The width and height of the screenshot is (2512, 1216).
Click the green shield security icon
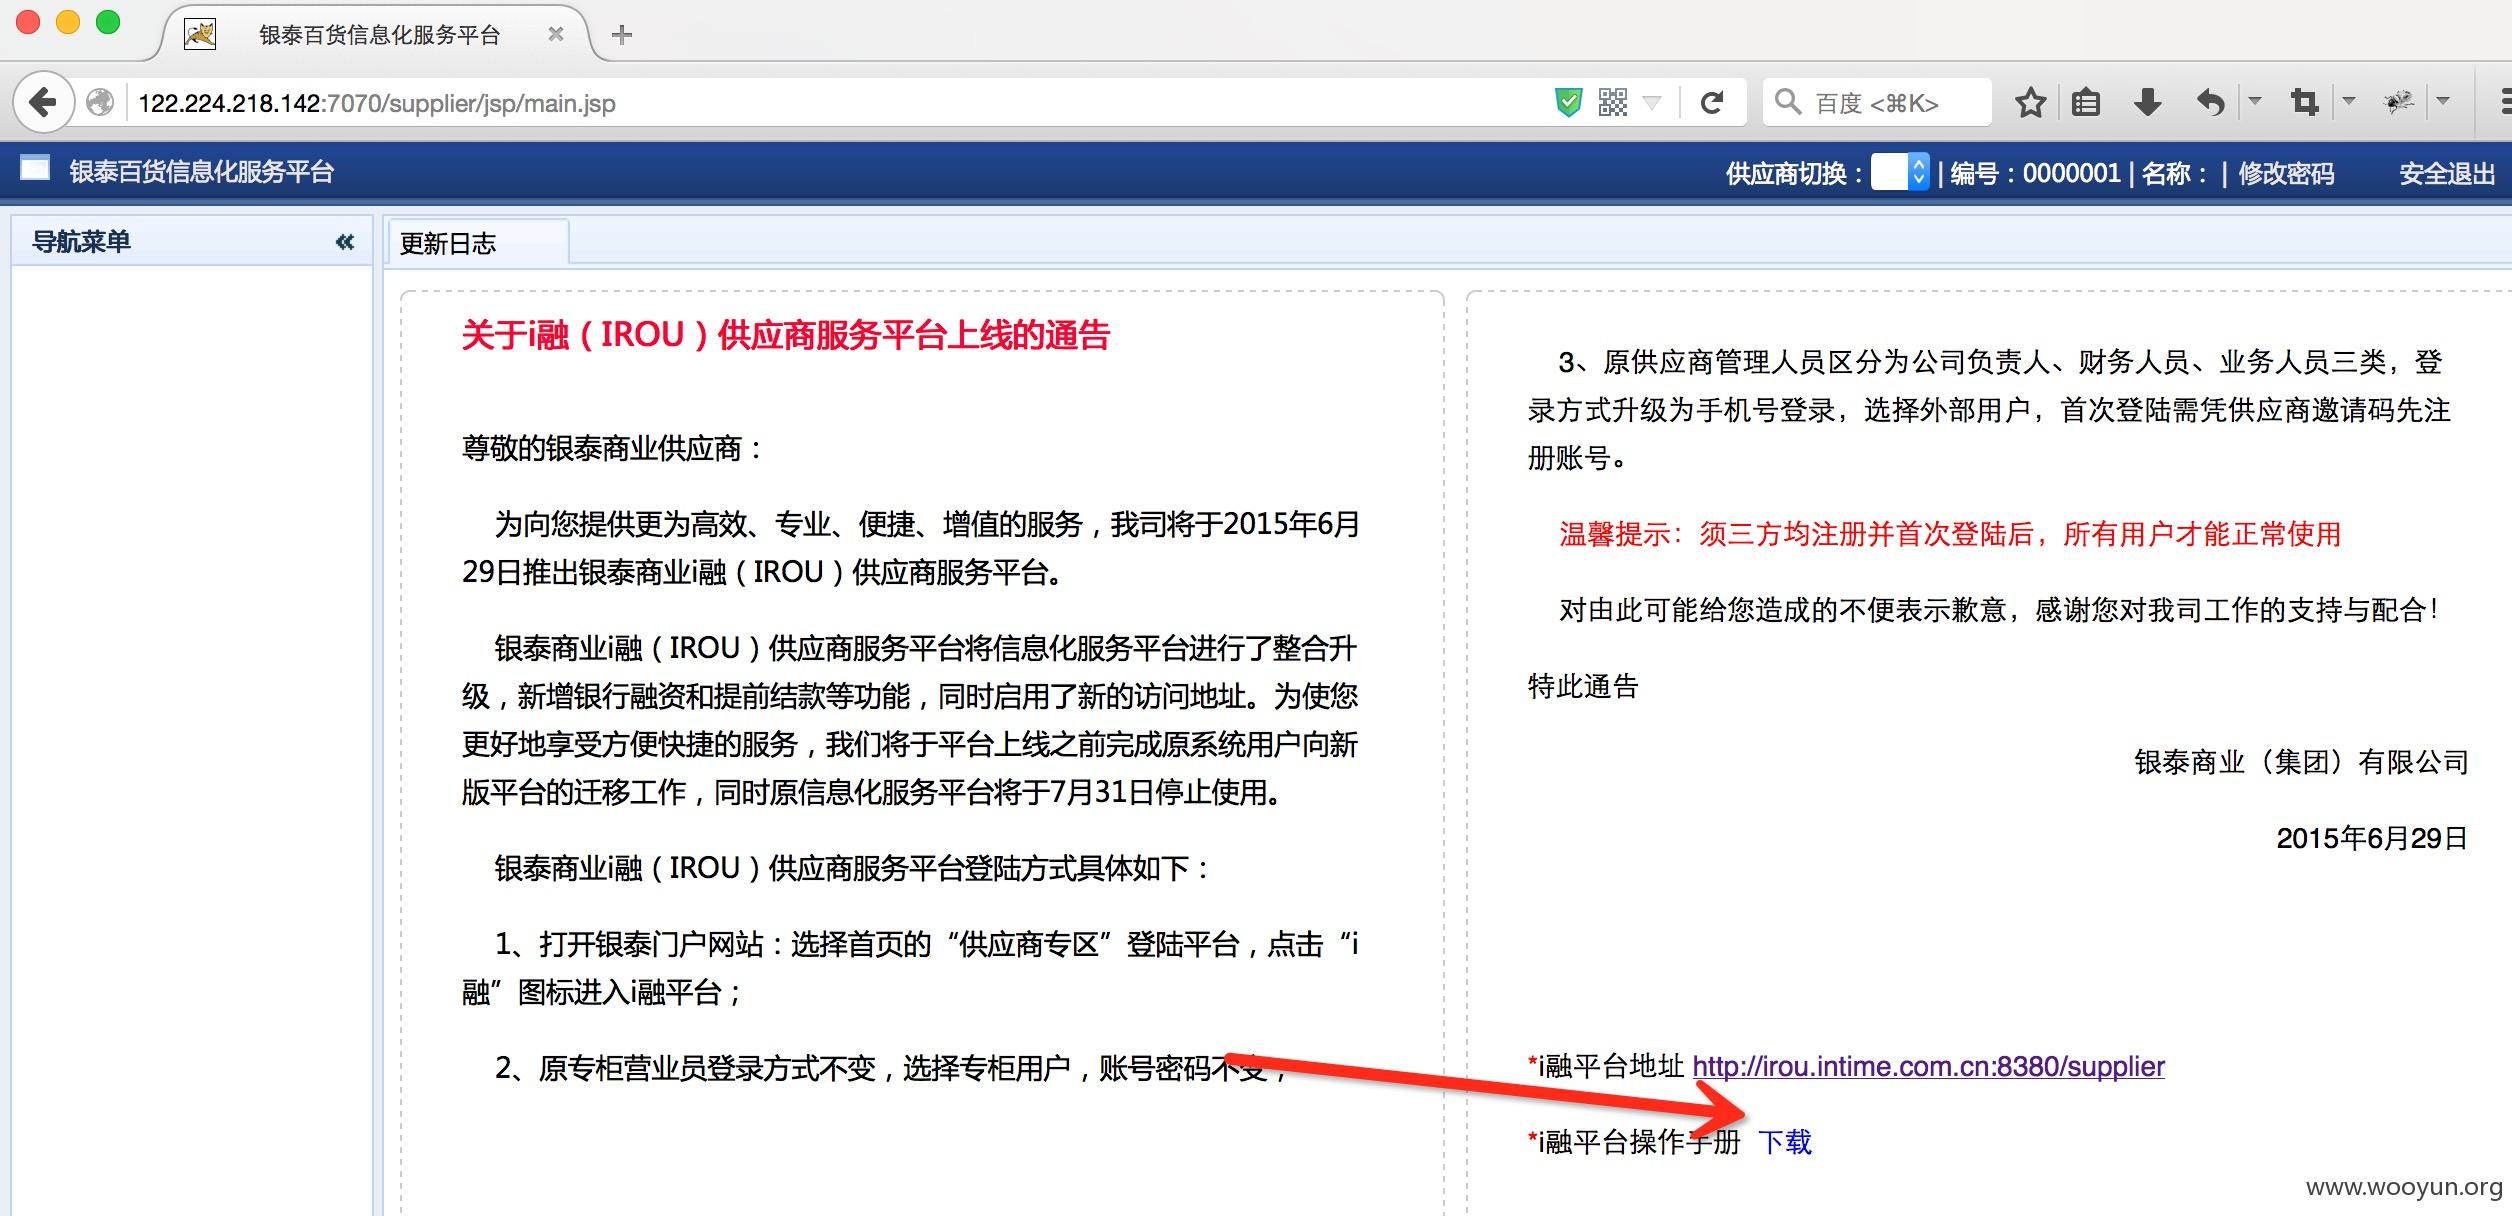click(1569, 102)
